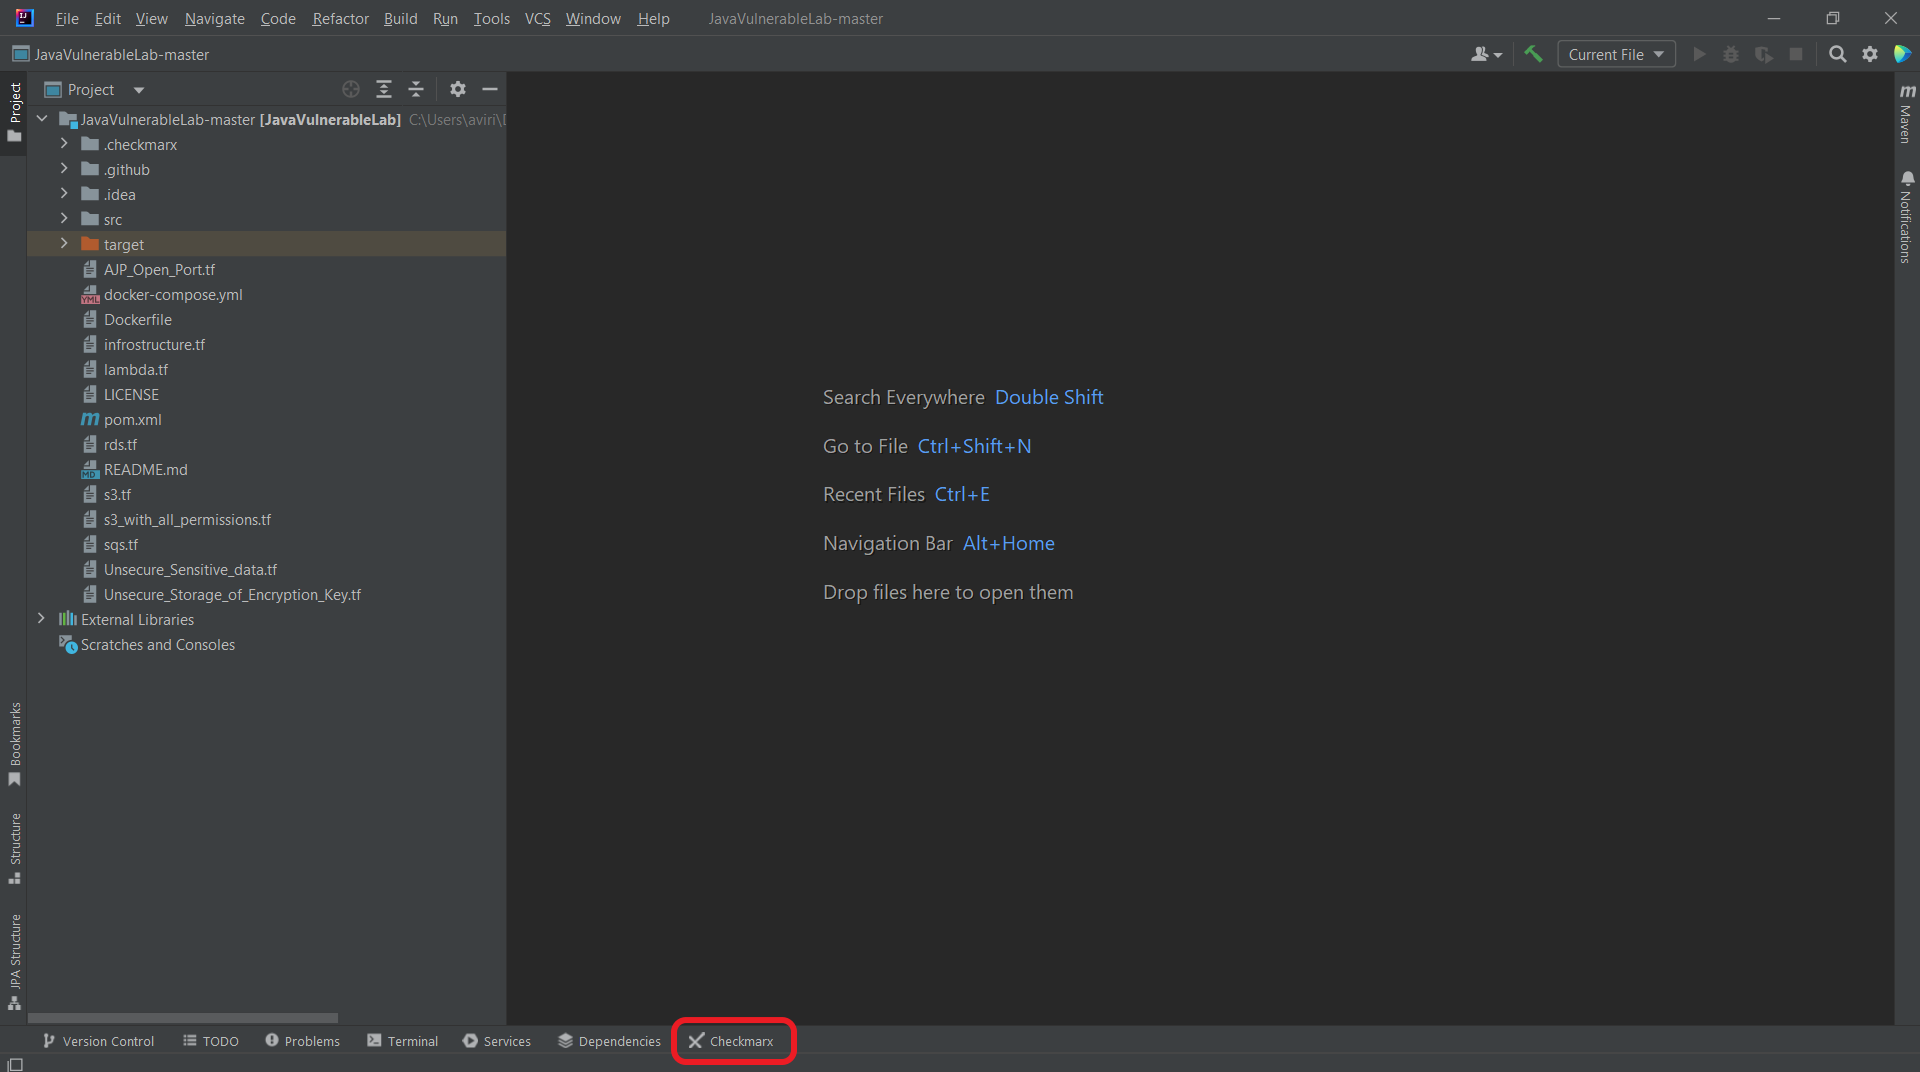Open IDE settings gear in top toolbar
This screenshot has height=1072, width=1920.
click(1870, 54)
